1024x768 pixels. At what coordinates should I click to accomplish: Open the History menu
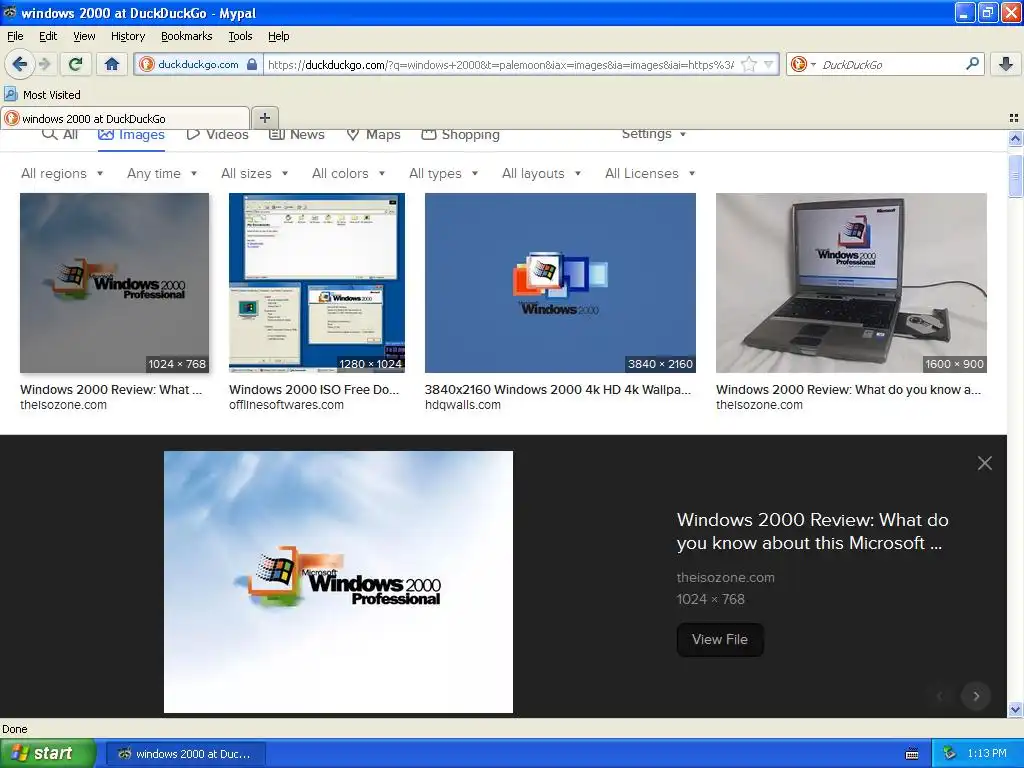[127, 36]
